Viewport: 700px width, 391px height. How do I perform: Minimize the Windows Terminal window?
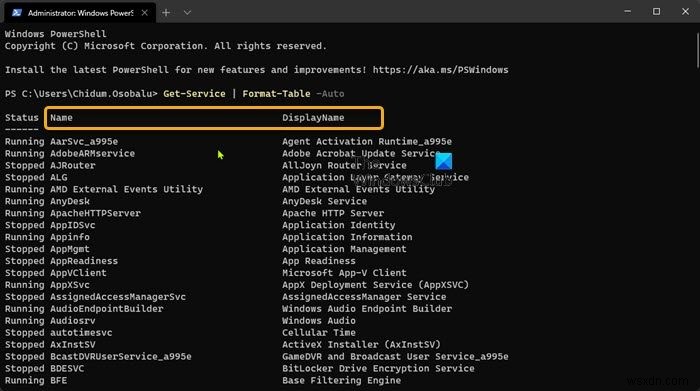coord(627,12)
